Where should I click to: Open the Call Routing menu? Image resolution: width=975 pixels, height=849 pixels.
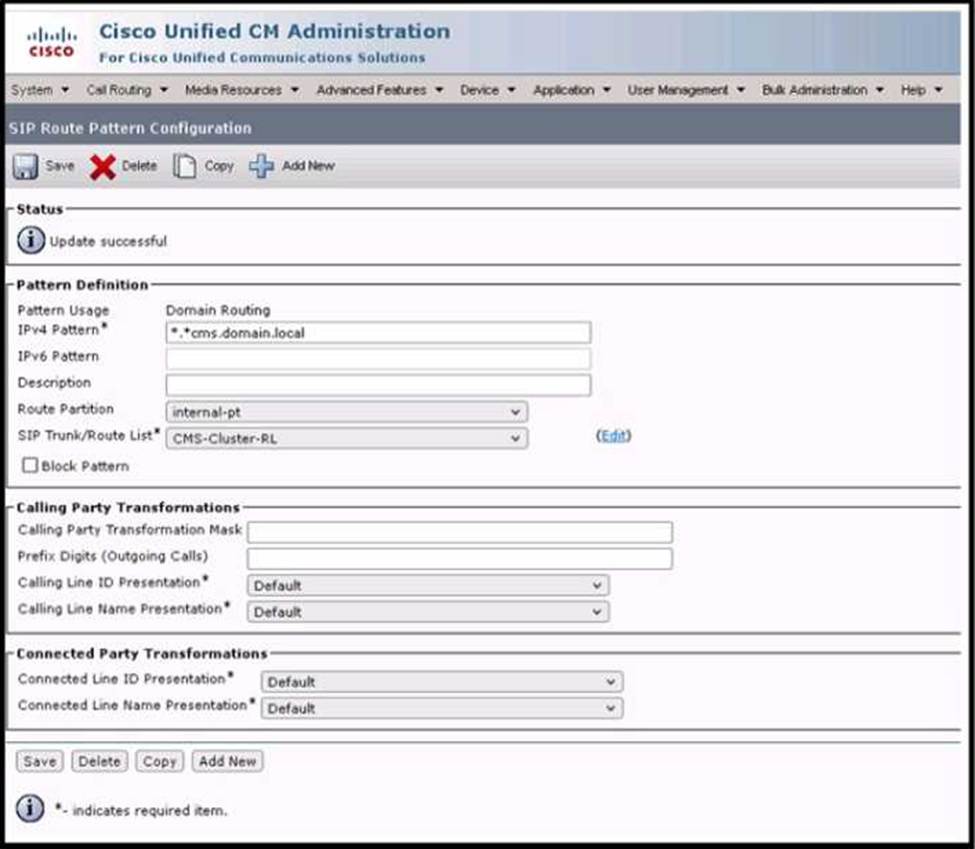127,90
